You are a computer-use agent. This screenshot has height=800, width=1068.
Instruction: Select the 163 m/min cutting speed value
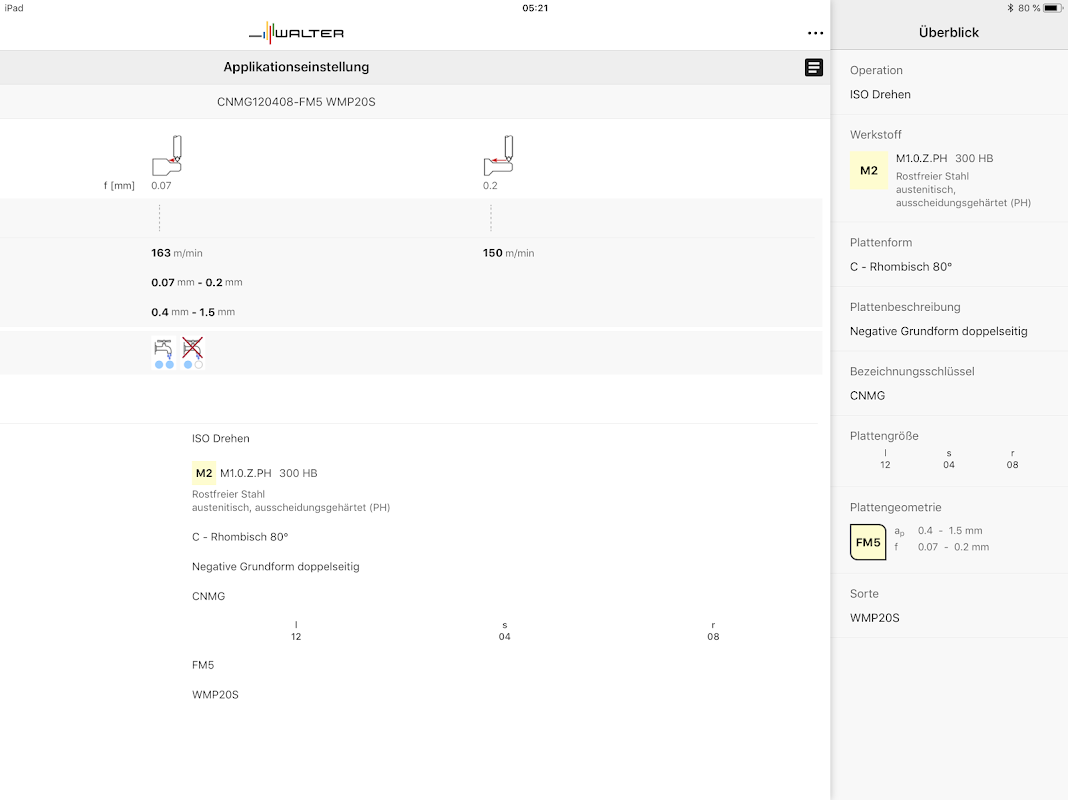pyautogui.click(x=177, y=253)
